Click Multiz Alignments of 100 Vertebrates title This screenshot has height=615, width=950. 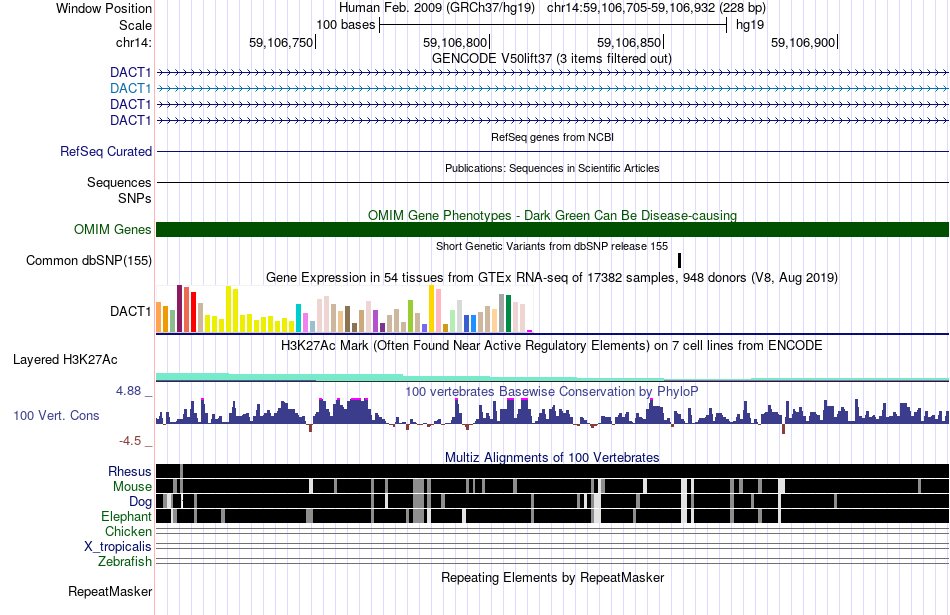tap(552, 457)
